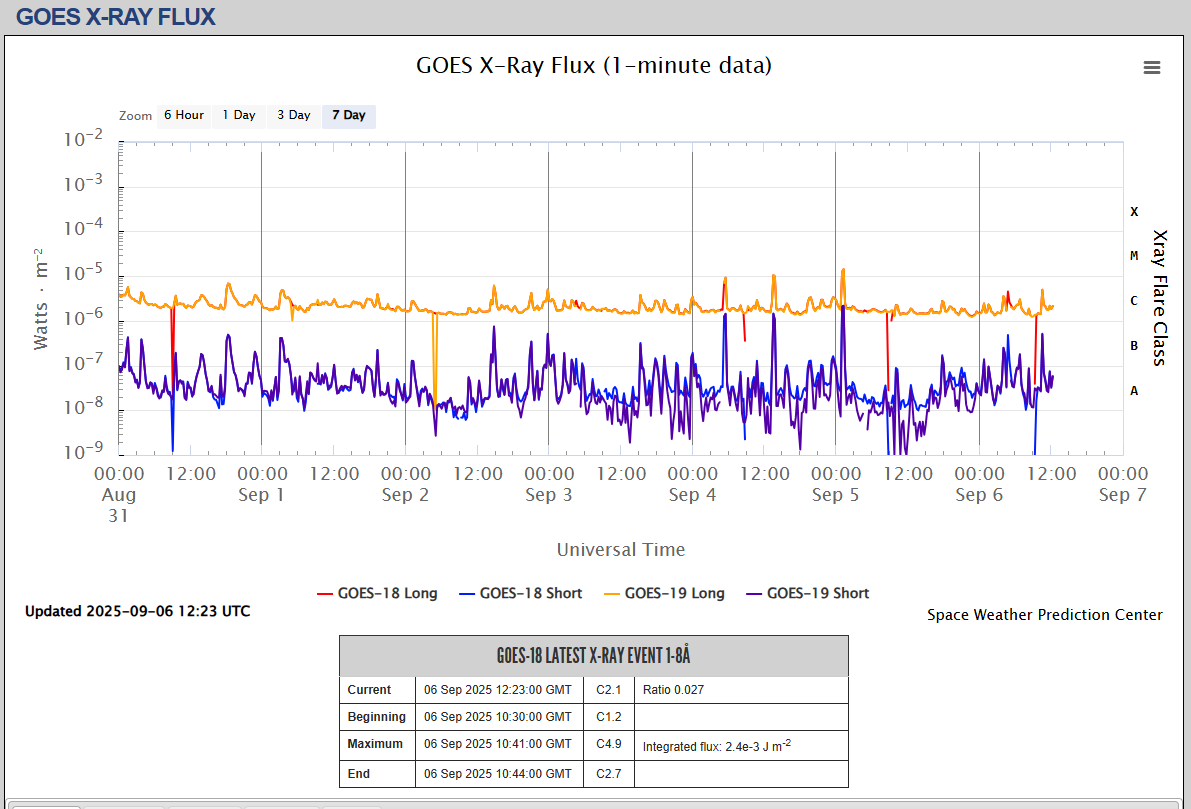Open the chart context menu hamburger icon
This screenshot has width=1191, height=809.
(x=1151, y=68)
